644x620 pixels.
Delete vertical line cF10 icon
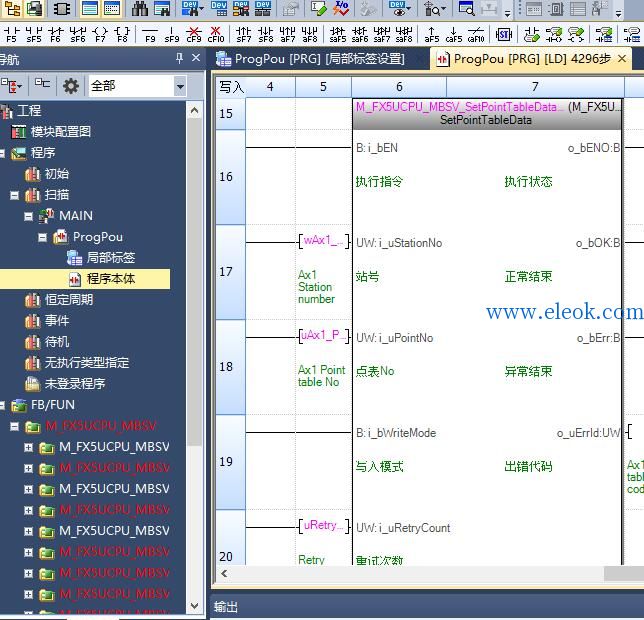(x=216, y=34)
